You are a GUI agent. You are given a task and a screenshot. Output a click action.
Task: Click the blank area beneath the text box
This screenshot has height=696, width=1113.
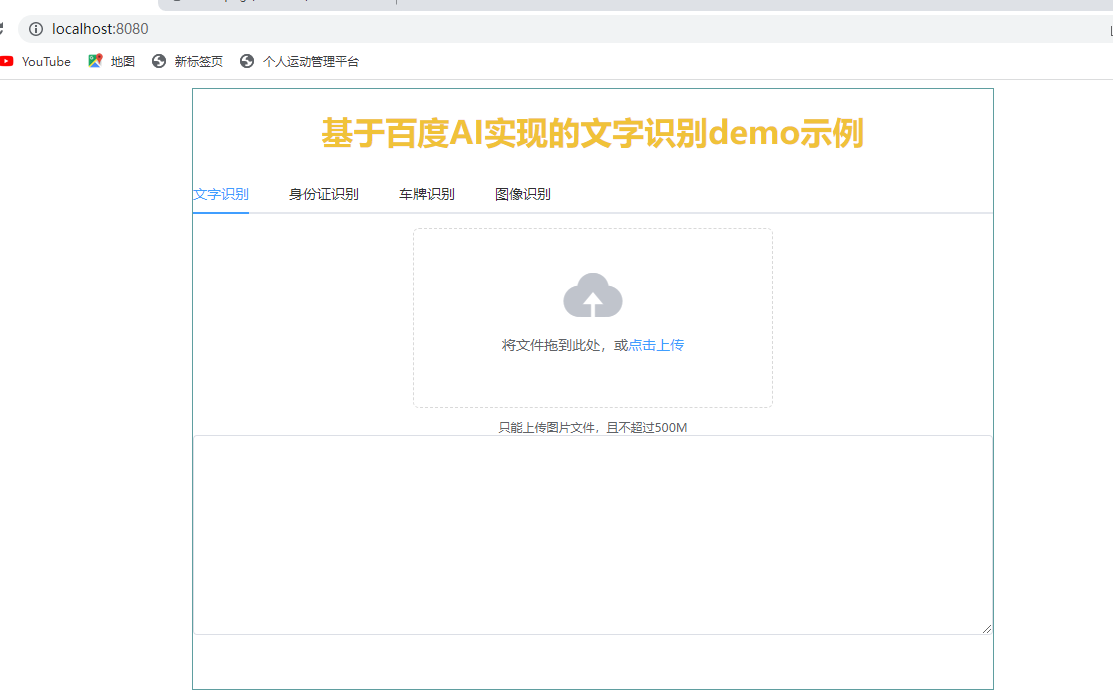592,661
